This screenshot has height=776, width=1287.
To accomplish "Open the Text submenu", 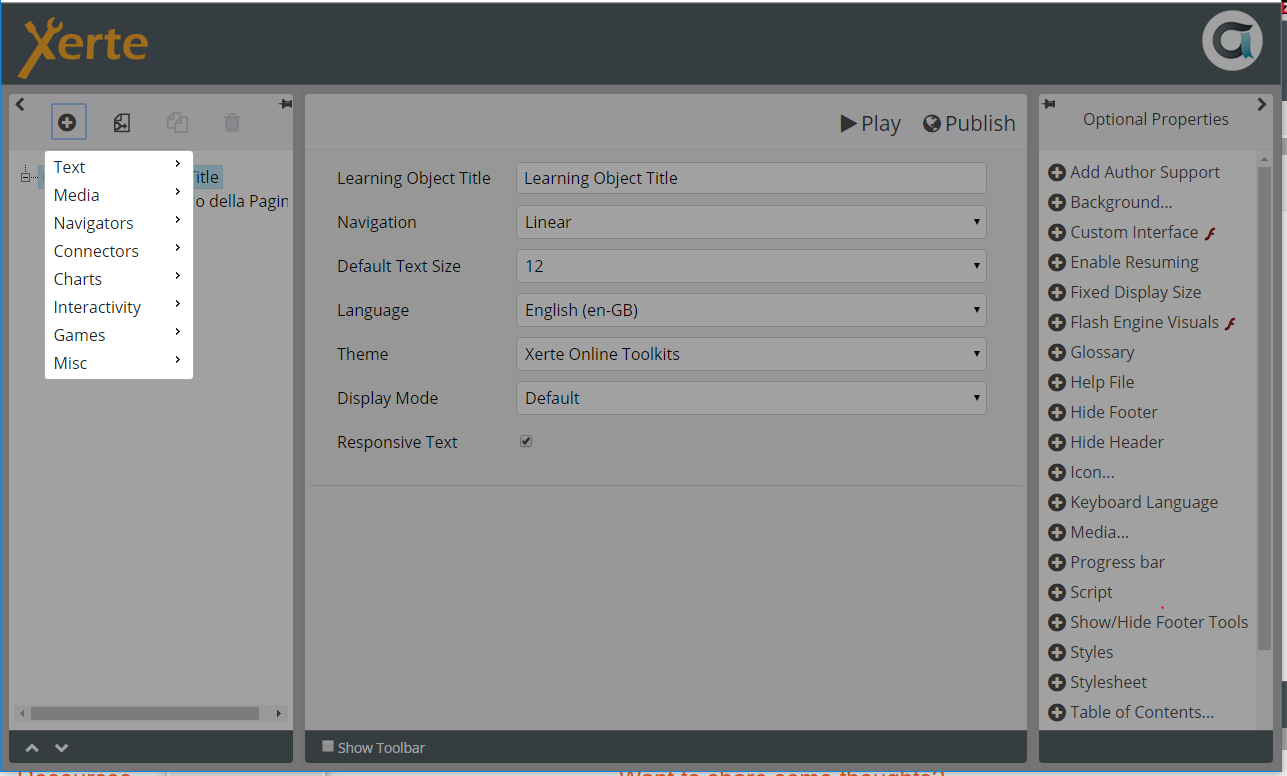I will [x=118, y=167].
